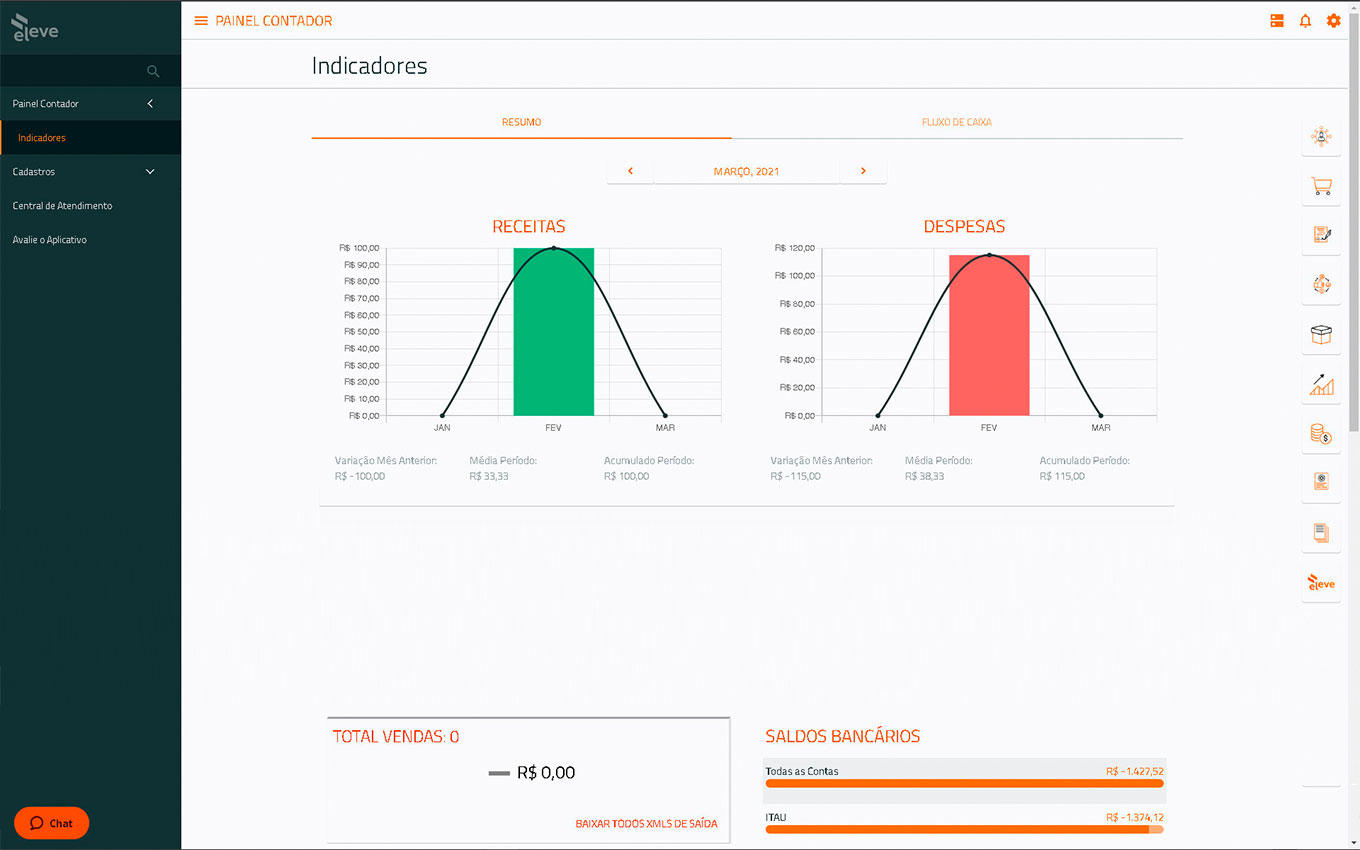Viewport: 1360px width, 850px height.
Task: Click the document signing pen icon
Action: pyautogui.click(x=1321, y=235)
